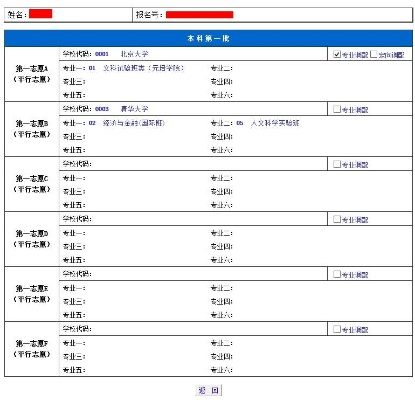Click the 返回 button at bottom
Screen dimensions: 415x400
click(x=208, y=390)
